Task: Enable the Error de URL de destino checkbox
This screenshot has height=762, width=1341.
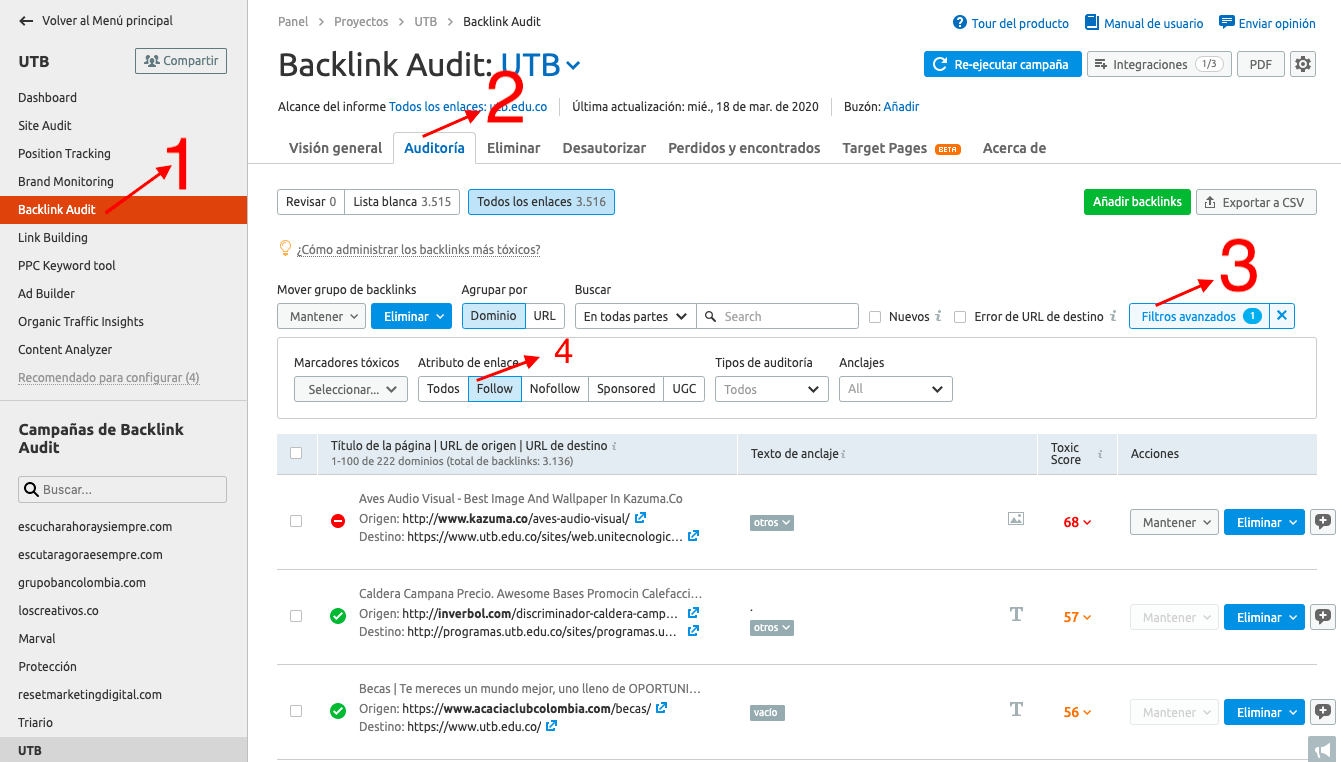Action: [x=960, y=316]
